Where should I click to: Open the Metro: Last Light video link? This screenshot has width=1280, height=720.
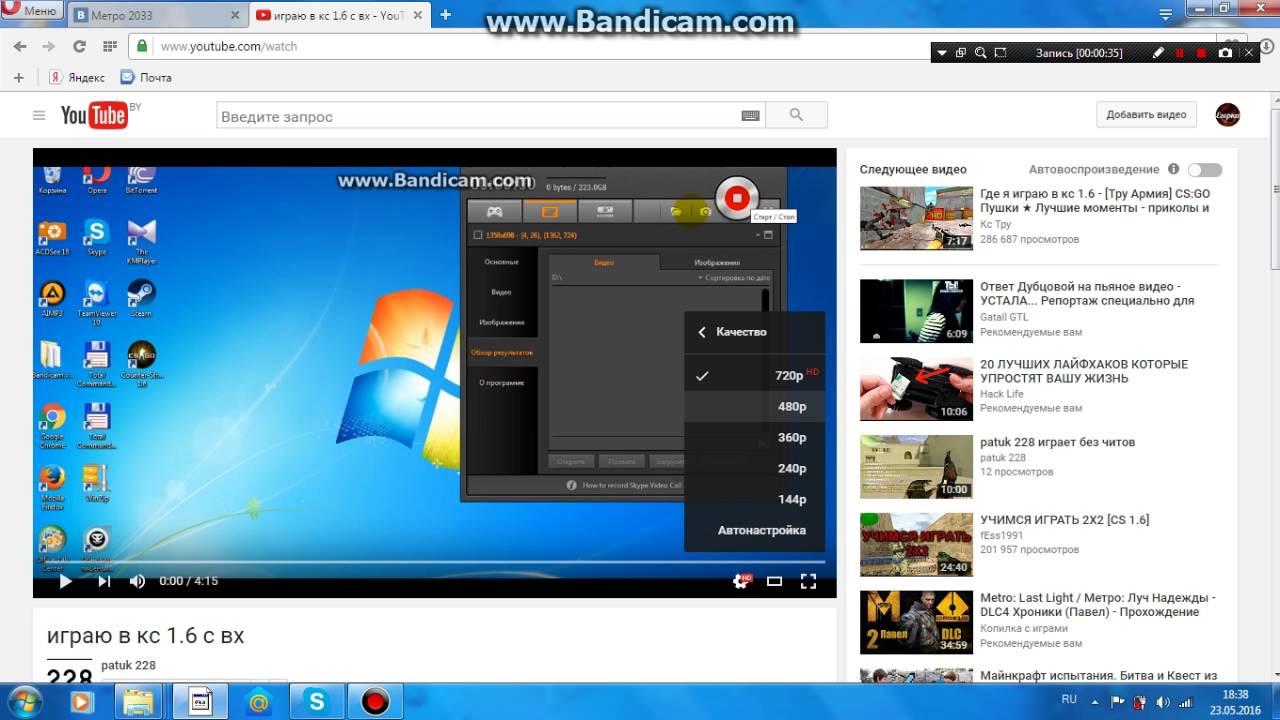1097,605
